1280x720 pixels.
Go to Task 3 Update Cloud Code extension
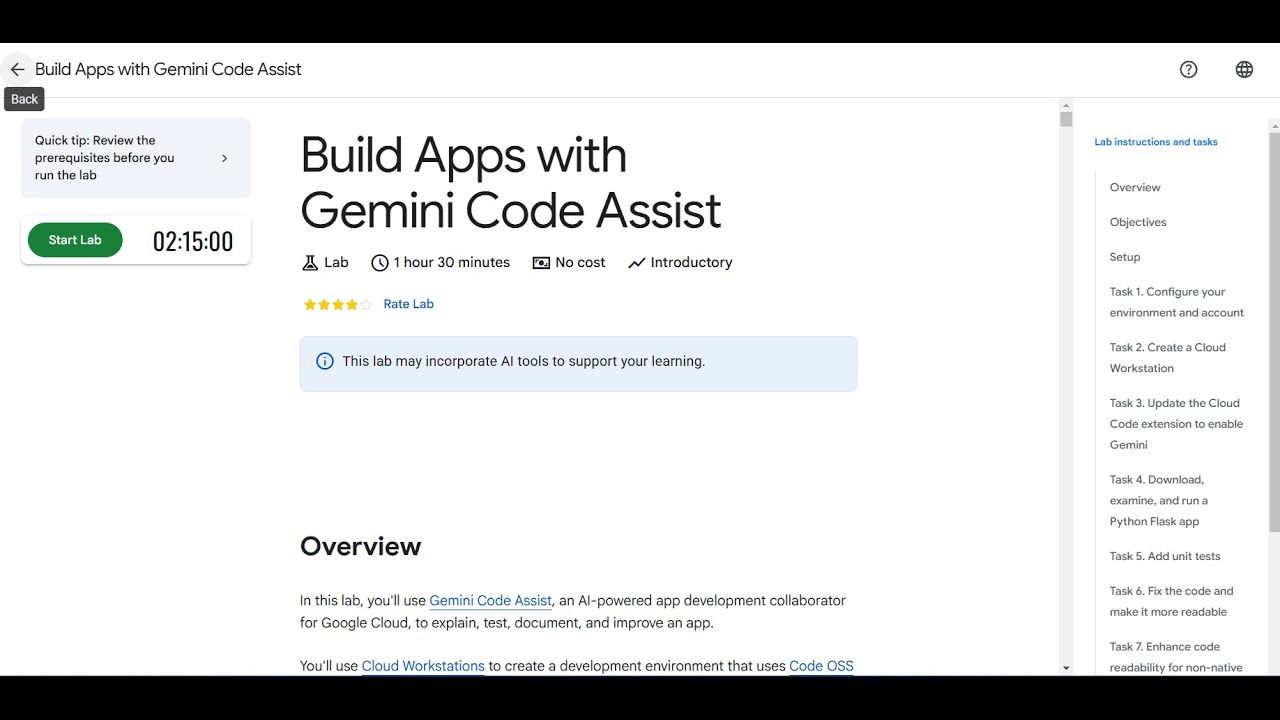[1177, 424]
